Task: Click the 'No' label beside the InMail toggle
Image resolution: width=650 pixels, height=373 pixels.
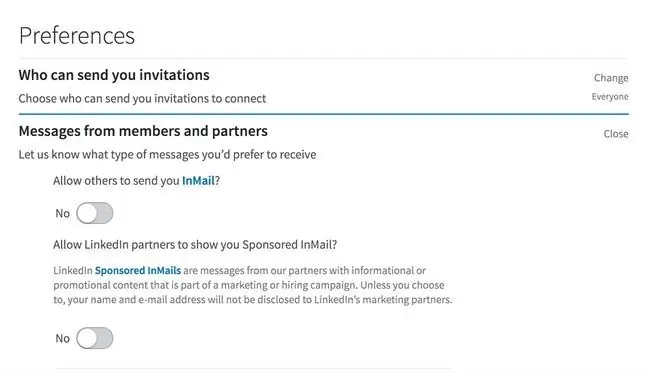Action: 63,213
